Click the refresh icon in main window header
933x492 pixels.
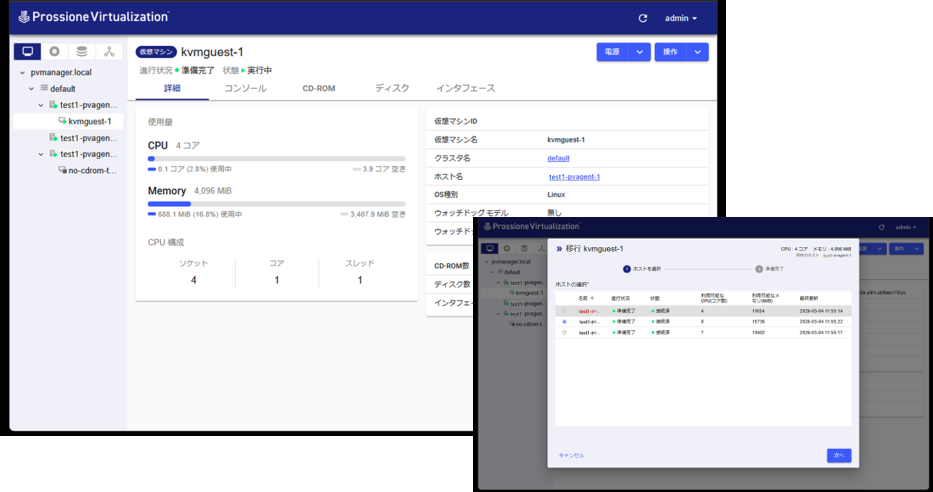(643, 18)
